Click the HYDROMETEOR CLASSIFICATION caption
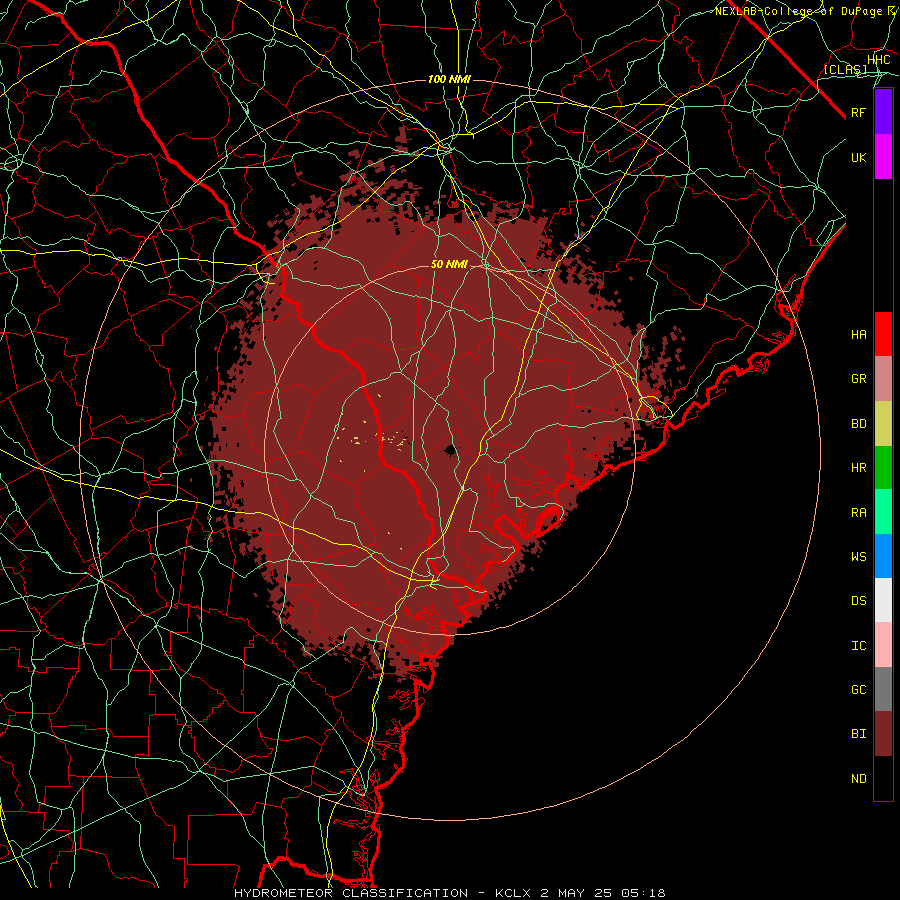The image size is (900, 900). point(351,893)
